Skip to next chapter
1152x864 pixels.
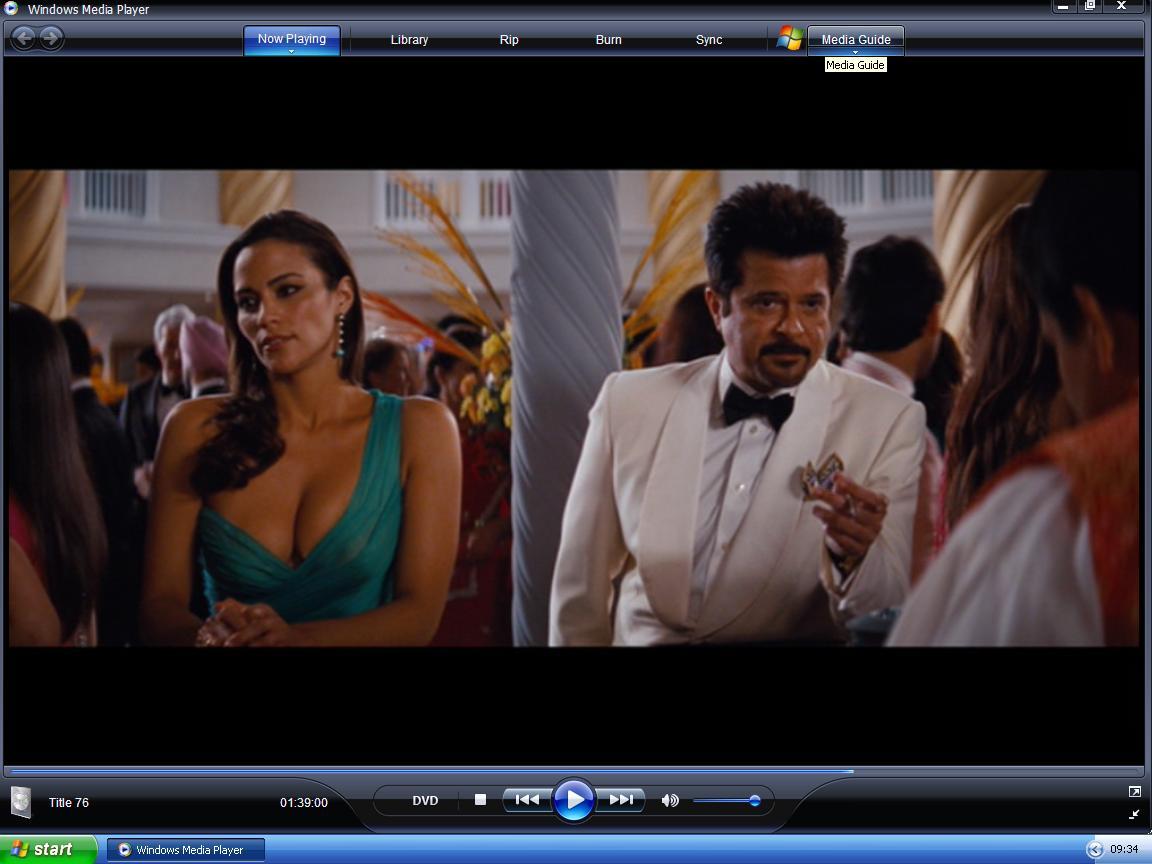click(x=621, y=799)
